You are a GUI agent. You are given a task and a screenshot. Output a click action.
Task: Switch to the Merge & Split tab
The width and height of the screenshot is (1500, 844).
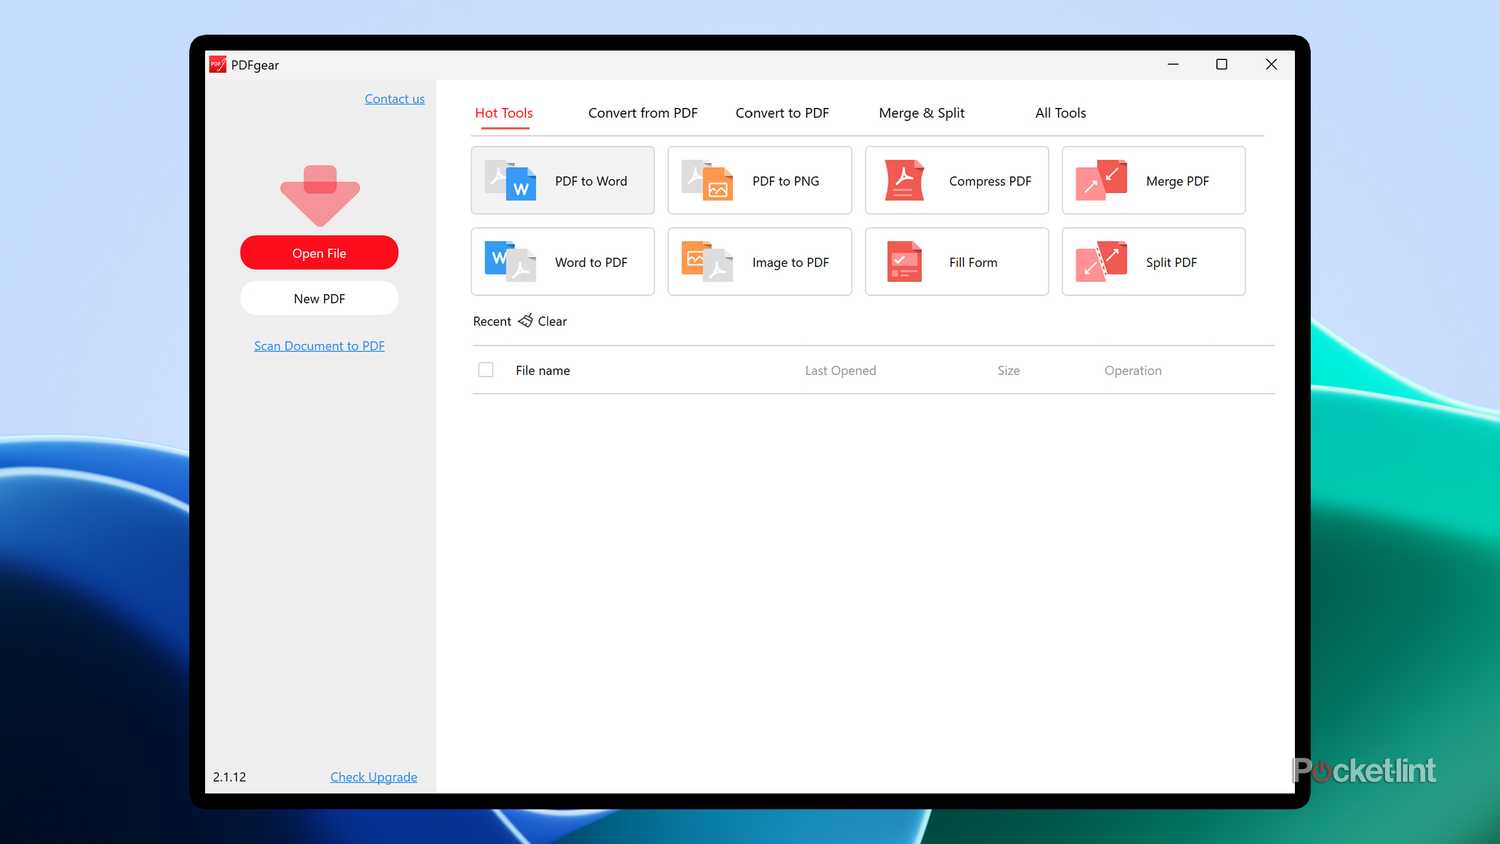(921, 113)
